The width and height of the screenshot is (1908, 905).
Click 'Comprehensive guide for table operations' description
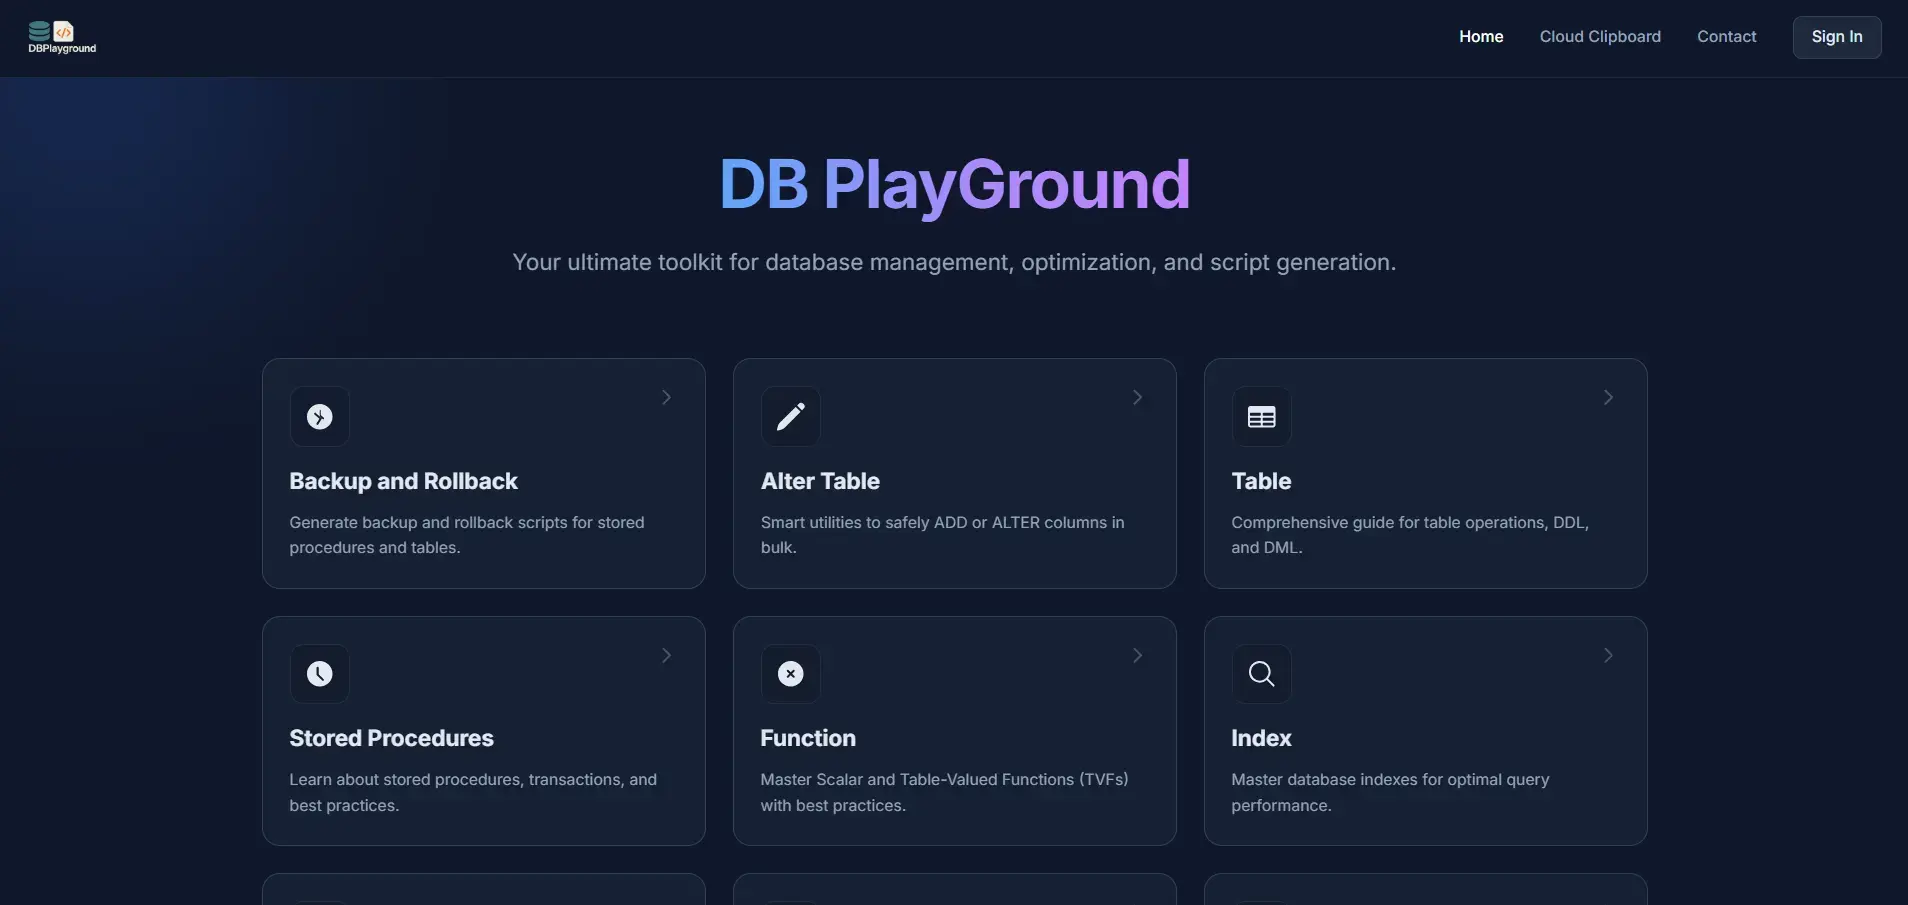point(1410,535)
